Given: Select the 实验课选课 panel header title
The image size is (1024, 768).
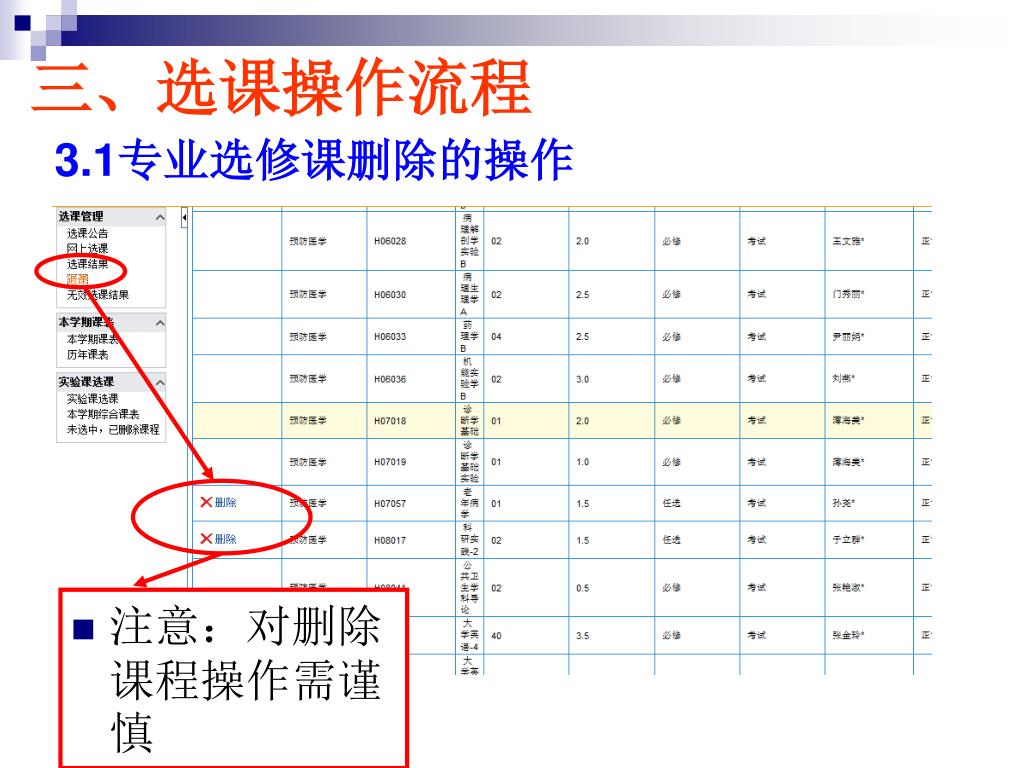Looking at the screenshot, I should tap(86, 382).
